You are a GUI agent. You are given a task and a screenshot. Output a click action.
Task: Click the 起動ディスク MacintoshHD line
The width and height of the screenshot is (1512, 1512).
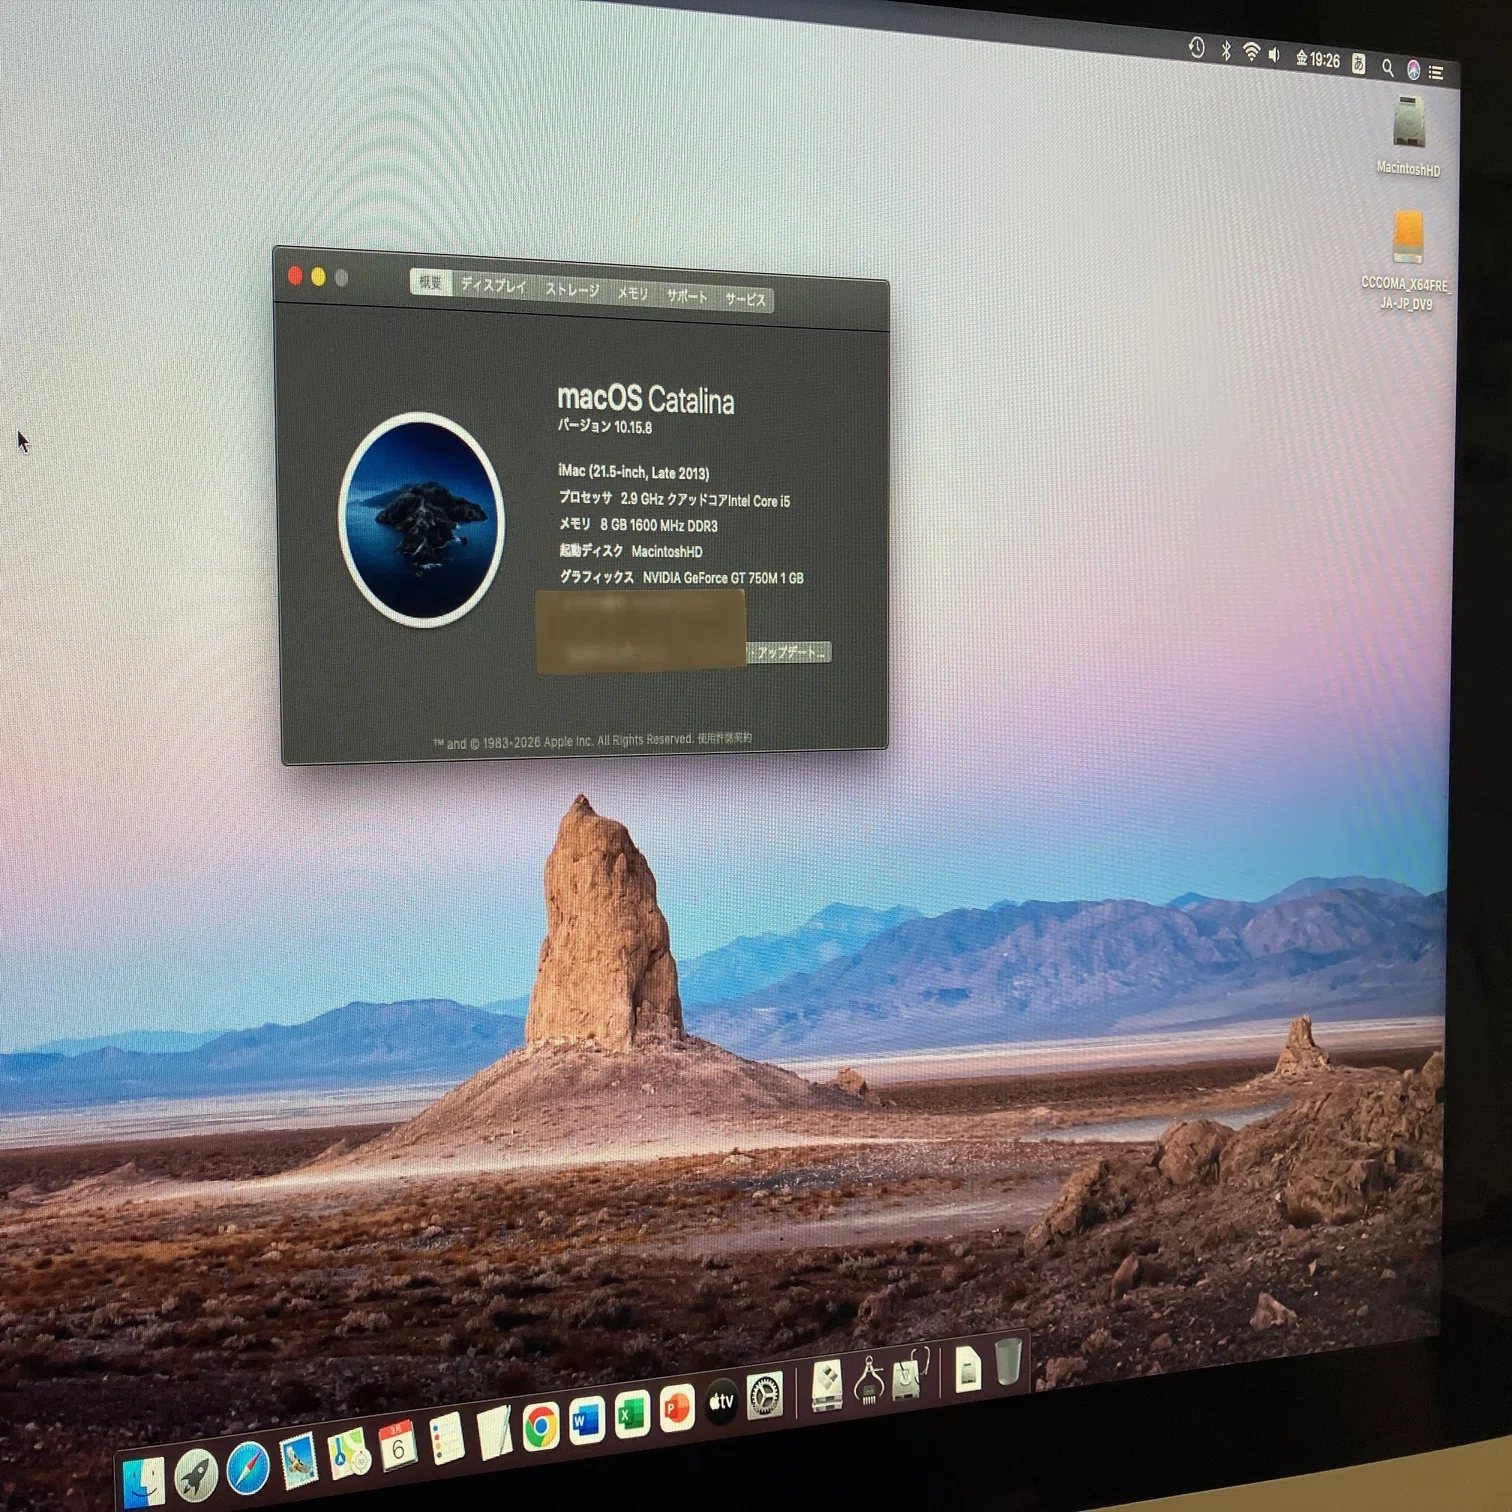click(631, 551)
